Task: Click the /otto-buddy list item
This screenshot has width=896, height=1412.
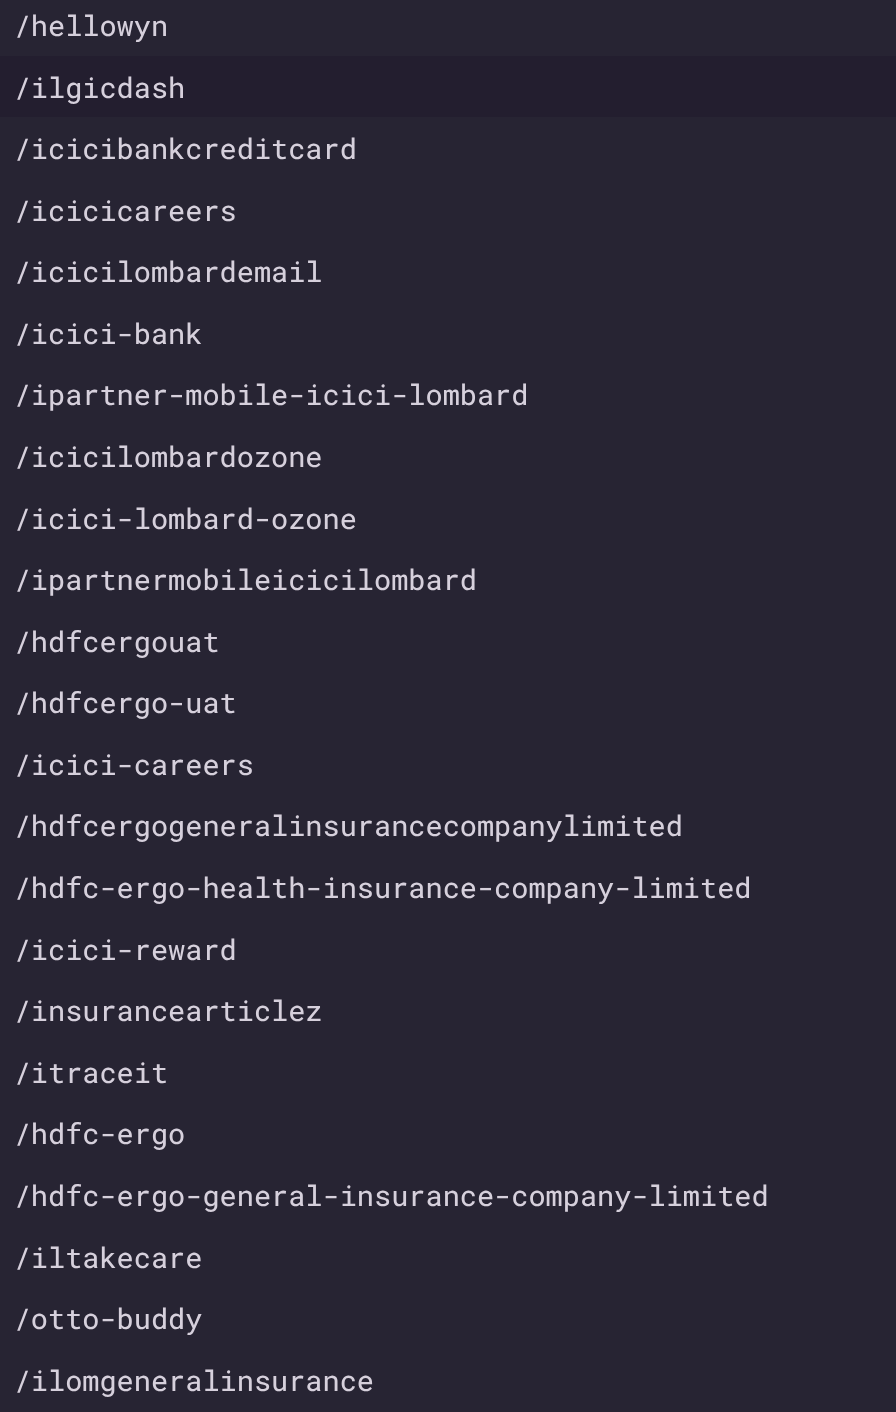Action: click(110, 1320)
